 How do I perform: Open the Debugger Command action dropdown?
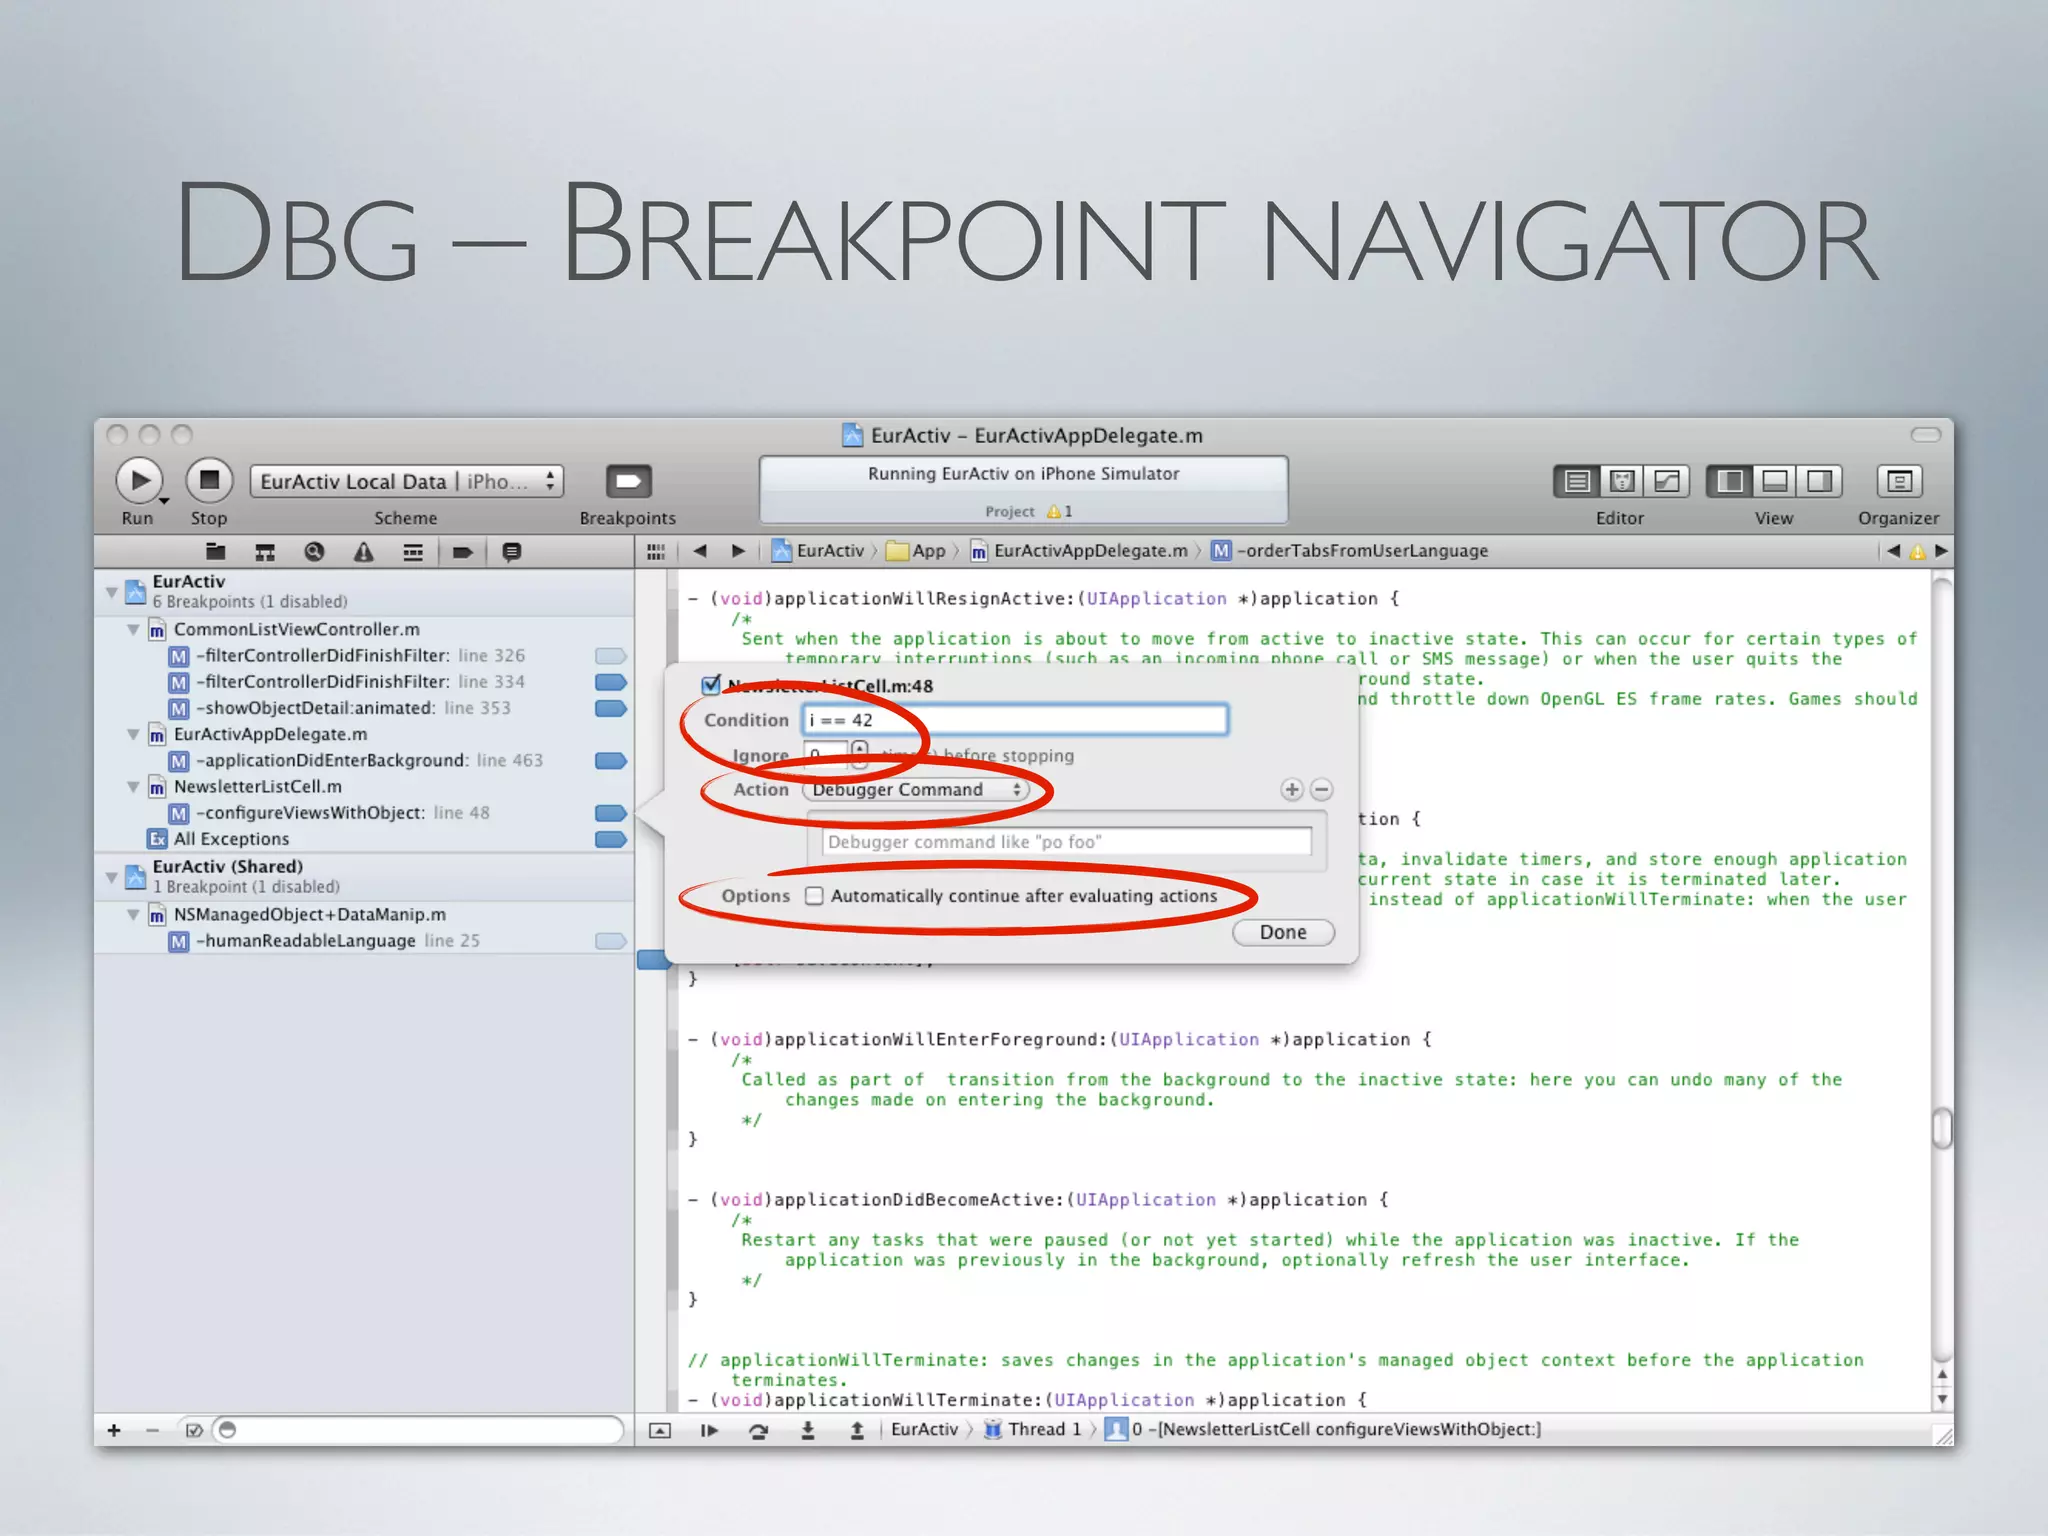(x=915, y=790)
